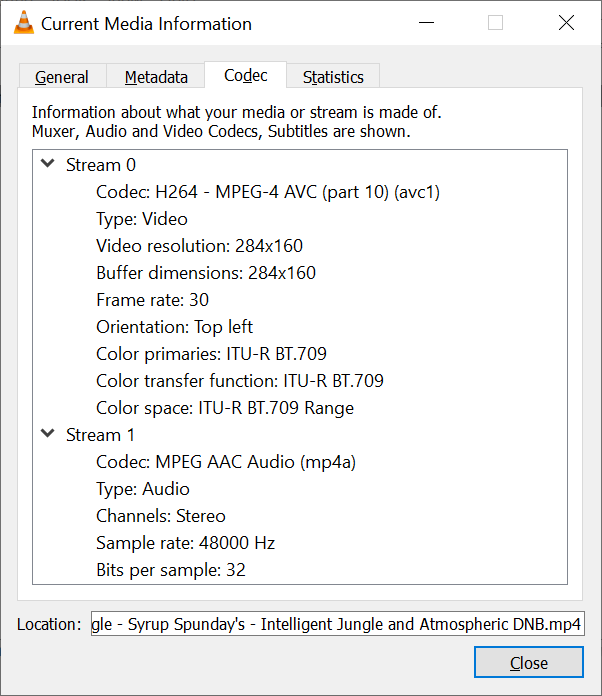Close the window with the X icon
The height and width of the screenshot is (696, 602).
(566, 23)
